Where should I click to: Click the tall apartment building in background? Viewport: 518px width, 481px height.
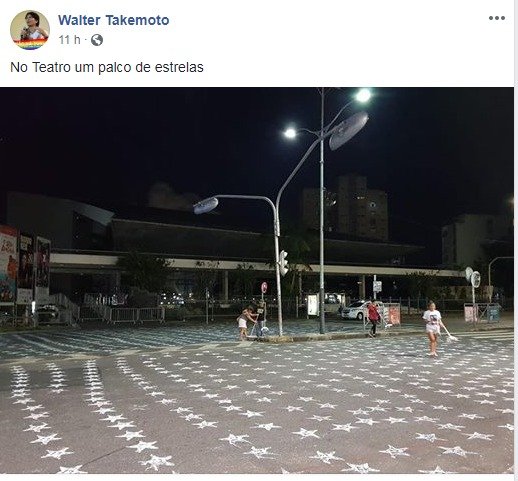[346, 207]
